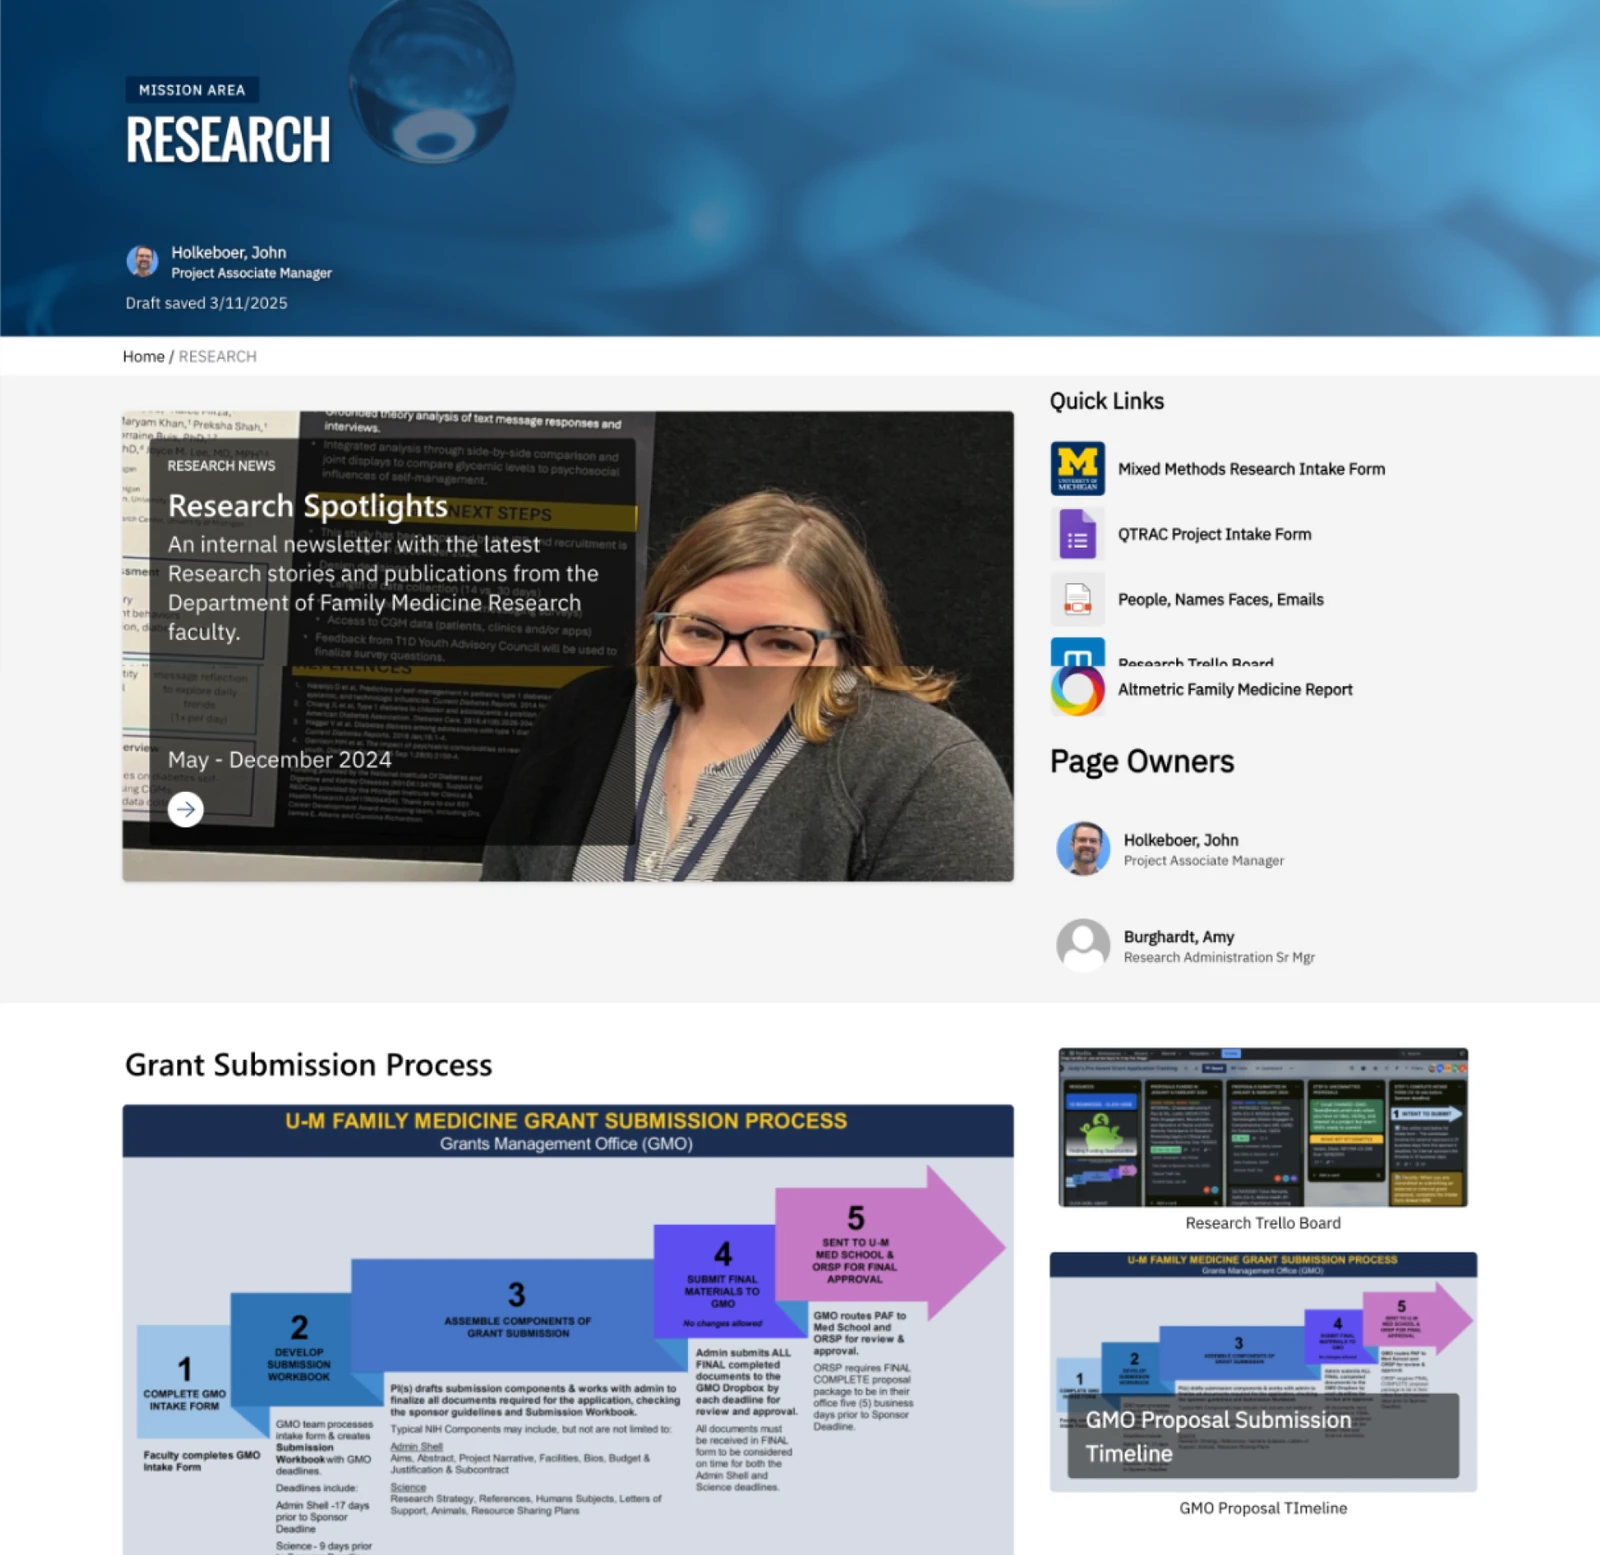Click the Grant Submission Process heading

pyautogui.click(x=308, y=1065)
